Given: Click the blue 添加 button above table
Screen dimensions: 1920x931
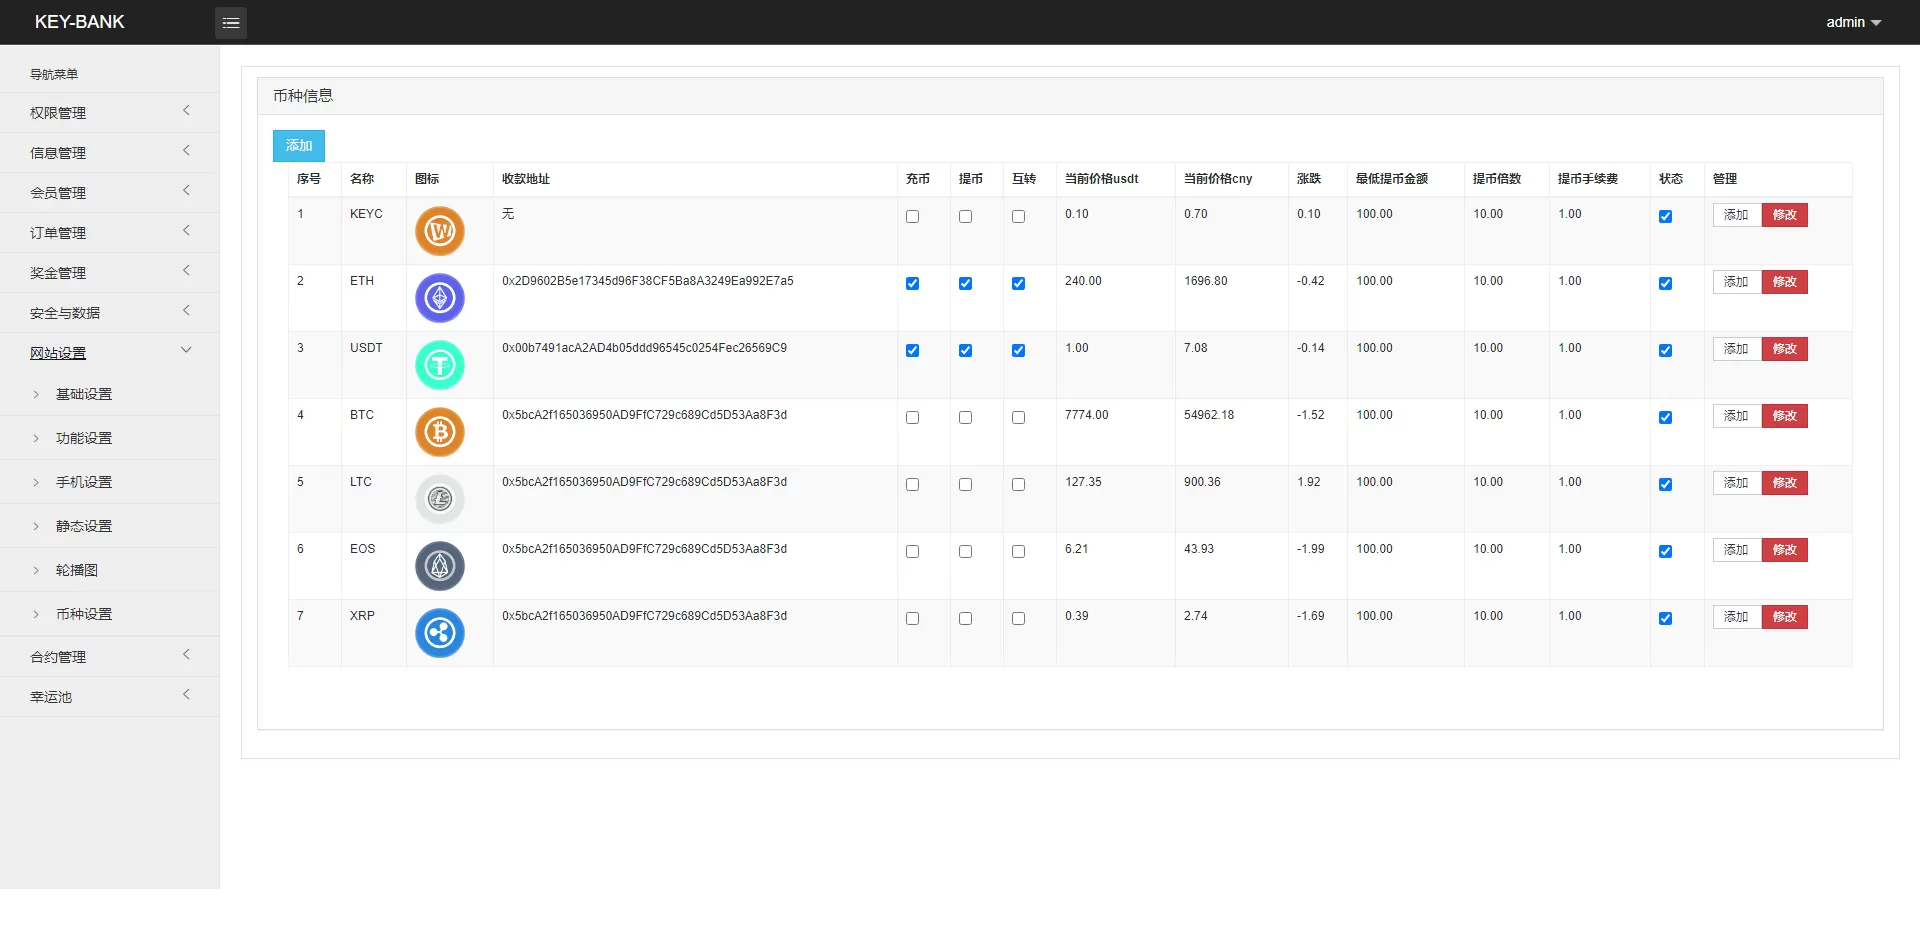Looking at the screenshot, I should (x=299, y=146).
